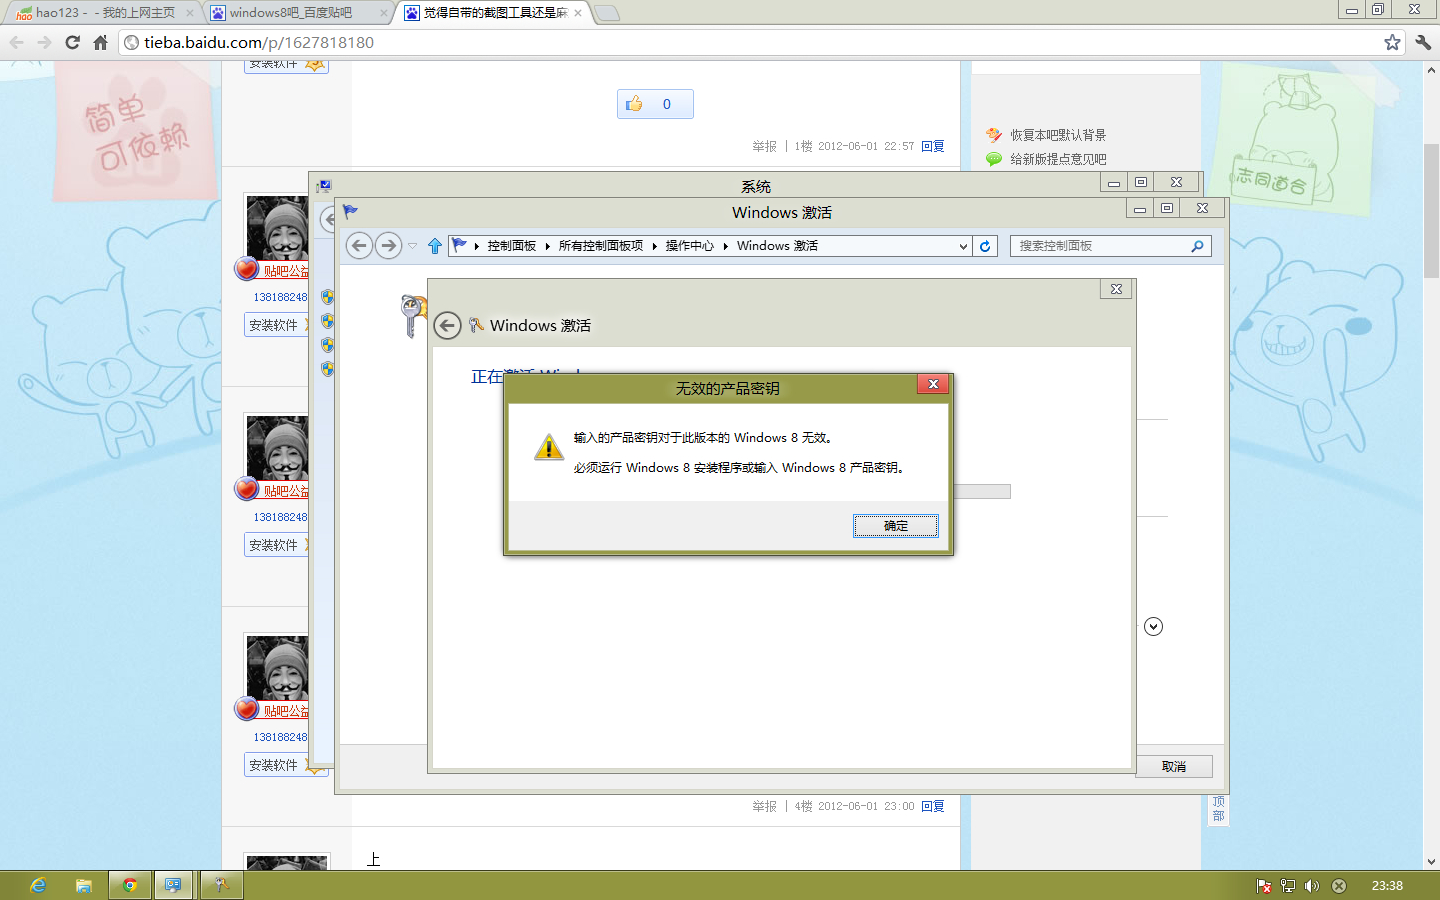
Task: Click 控制面板 in the breadcrumb
Action: (x=512, y=246)
